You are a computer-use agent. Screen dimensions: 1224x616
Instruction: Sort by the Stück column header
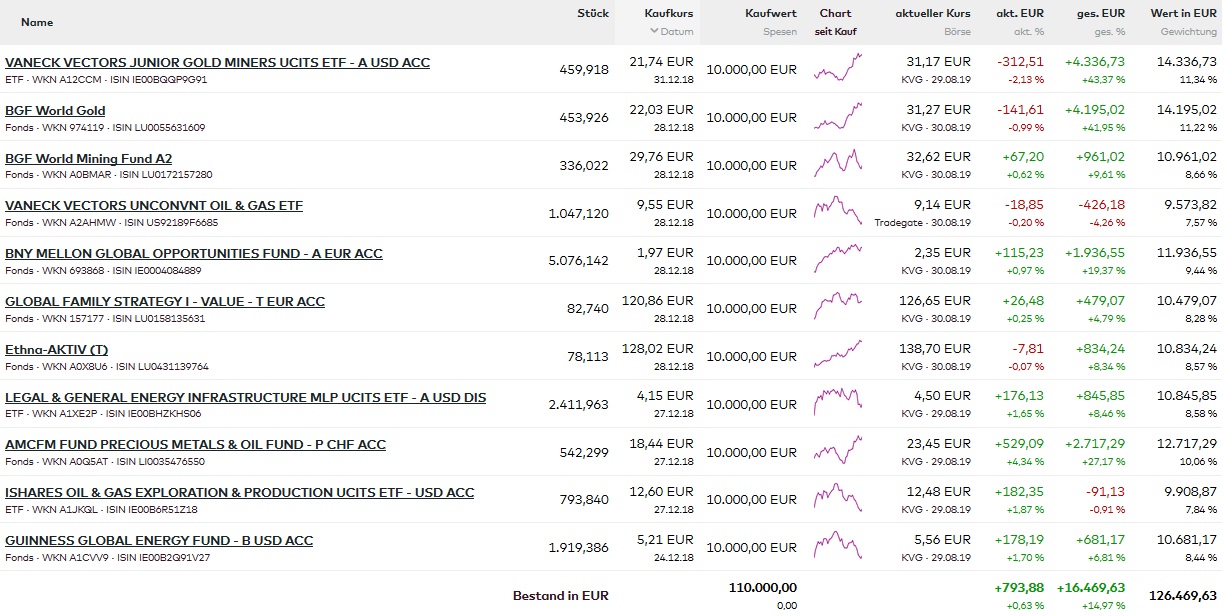coord(592,14)
